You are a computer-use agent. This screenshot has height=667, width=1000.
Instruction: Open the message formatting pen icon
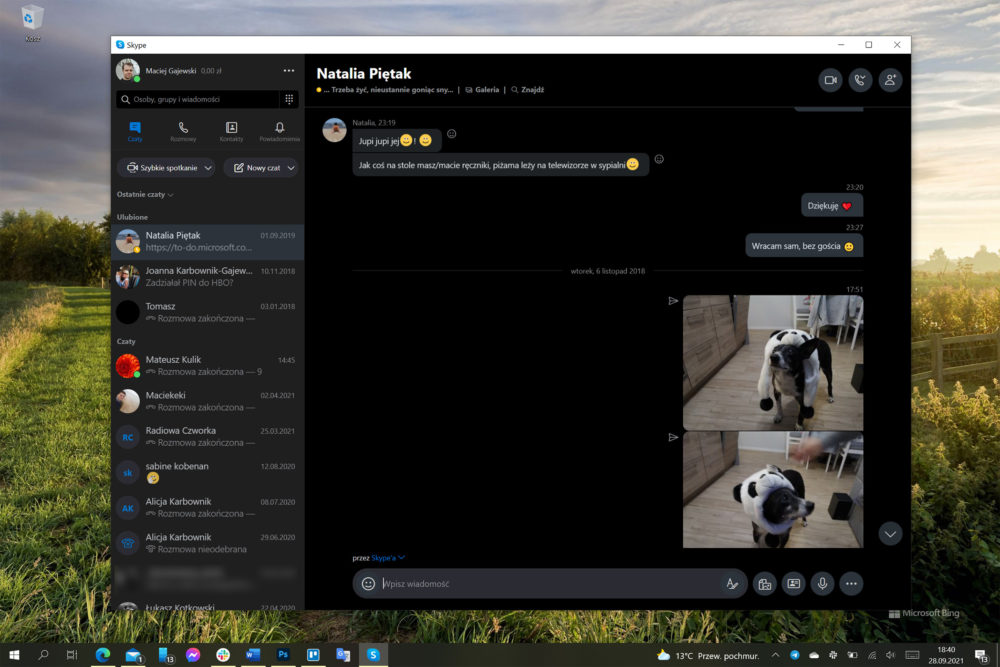(x=732, y=583)
